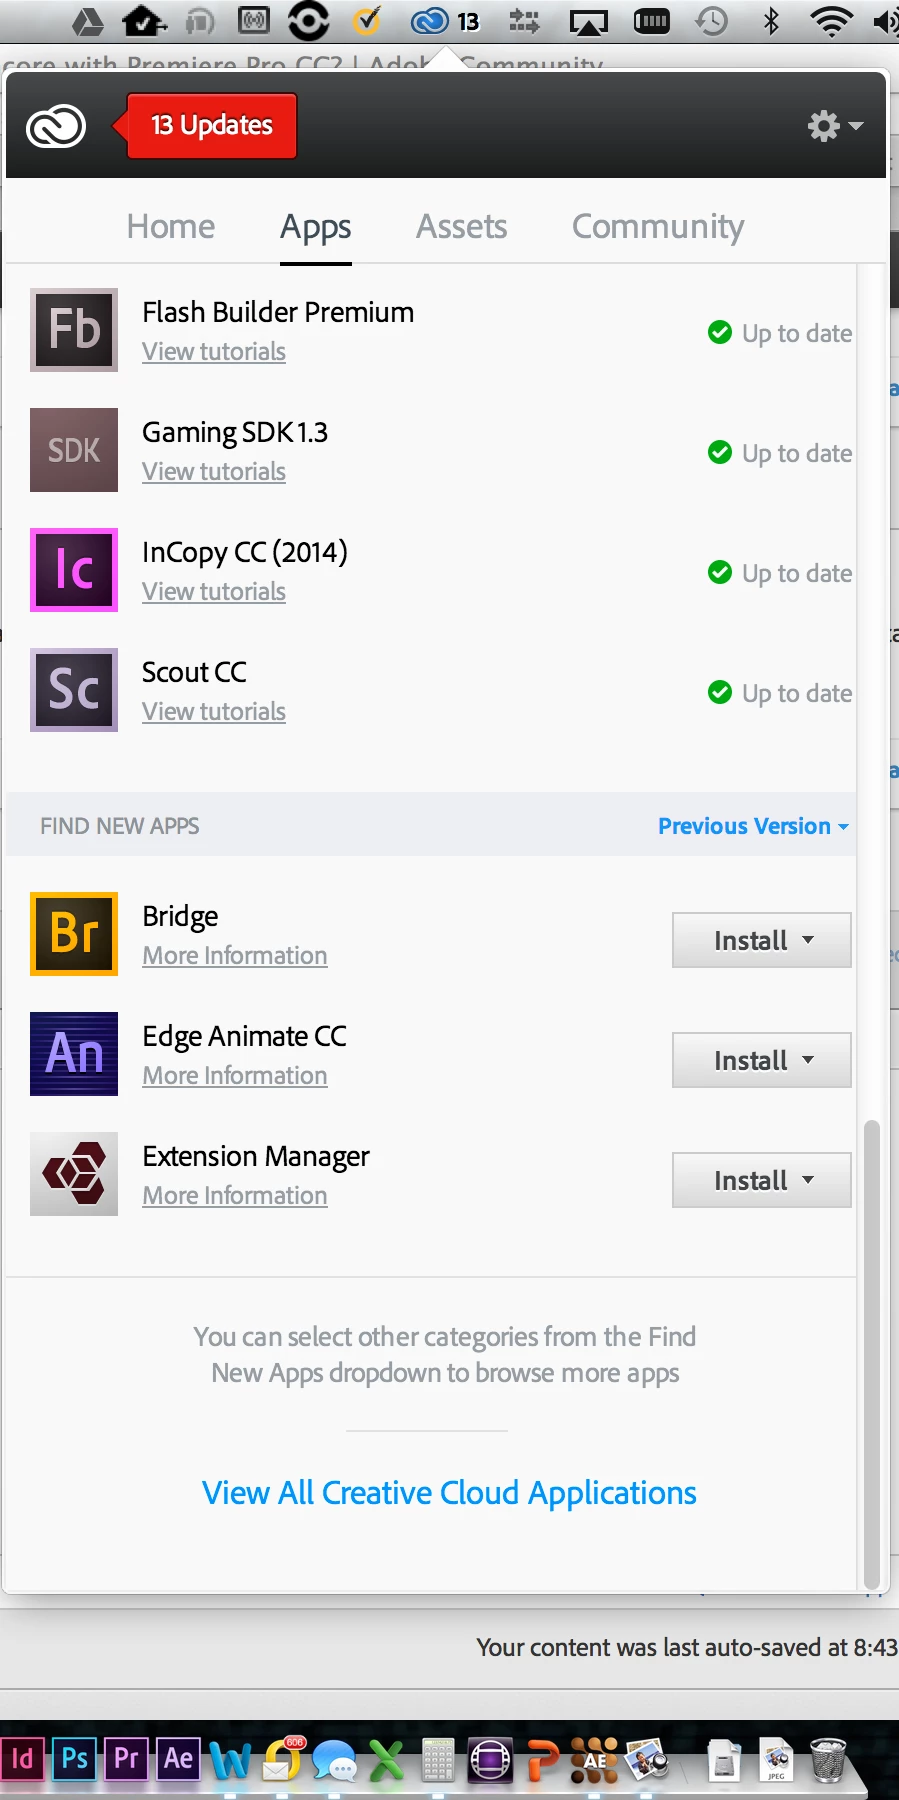Click Up to date status for Scout CC
This screenshot has height=1800, width=899.
click(780, 693)
